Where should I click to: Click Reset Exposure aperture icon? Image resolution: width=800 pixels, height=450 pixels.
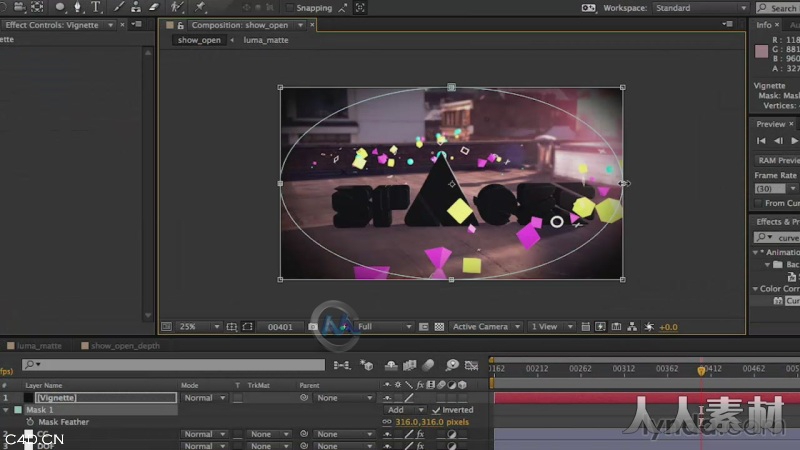[649, 327]
